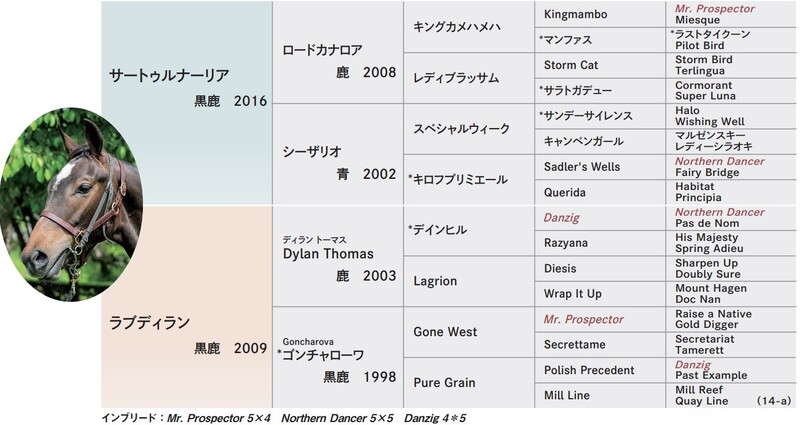Click the Lagrion entry
This screenshot has width=800, height=425.
436,281
